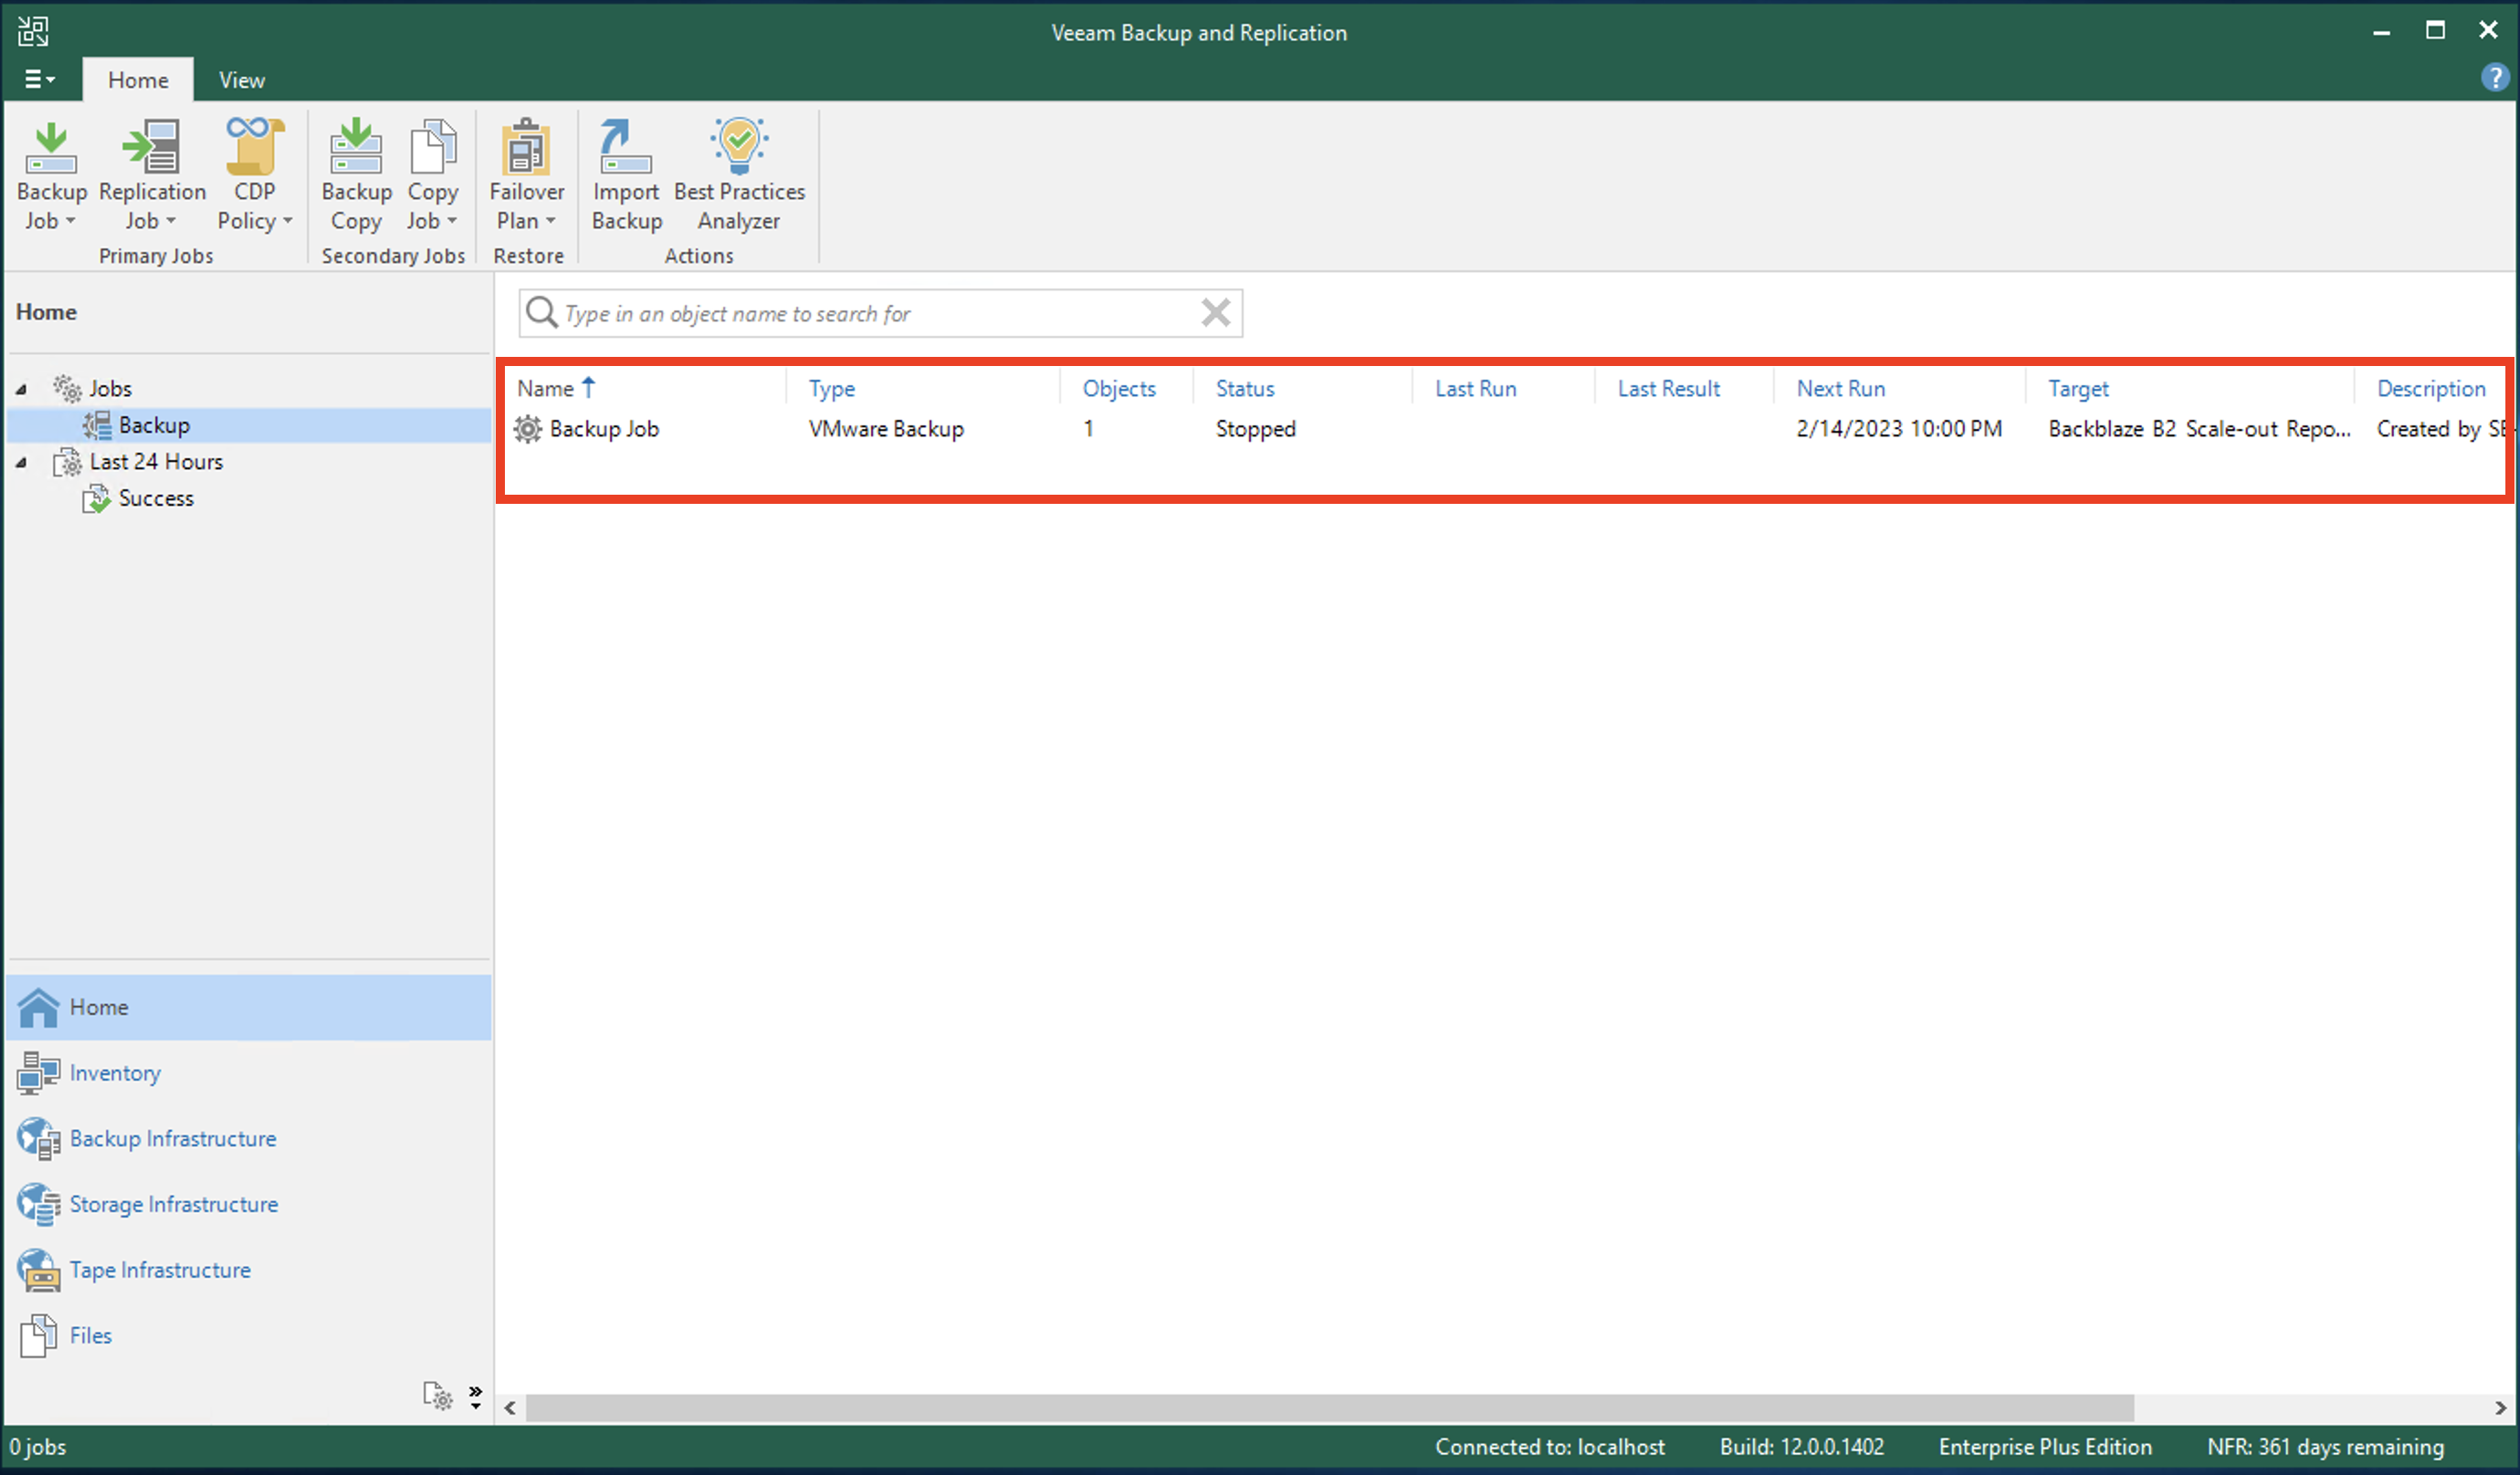Click the gear icon of Backup Job row
This screenshot has width=2520, height=1475.
(527, 429)
